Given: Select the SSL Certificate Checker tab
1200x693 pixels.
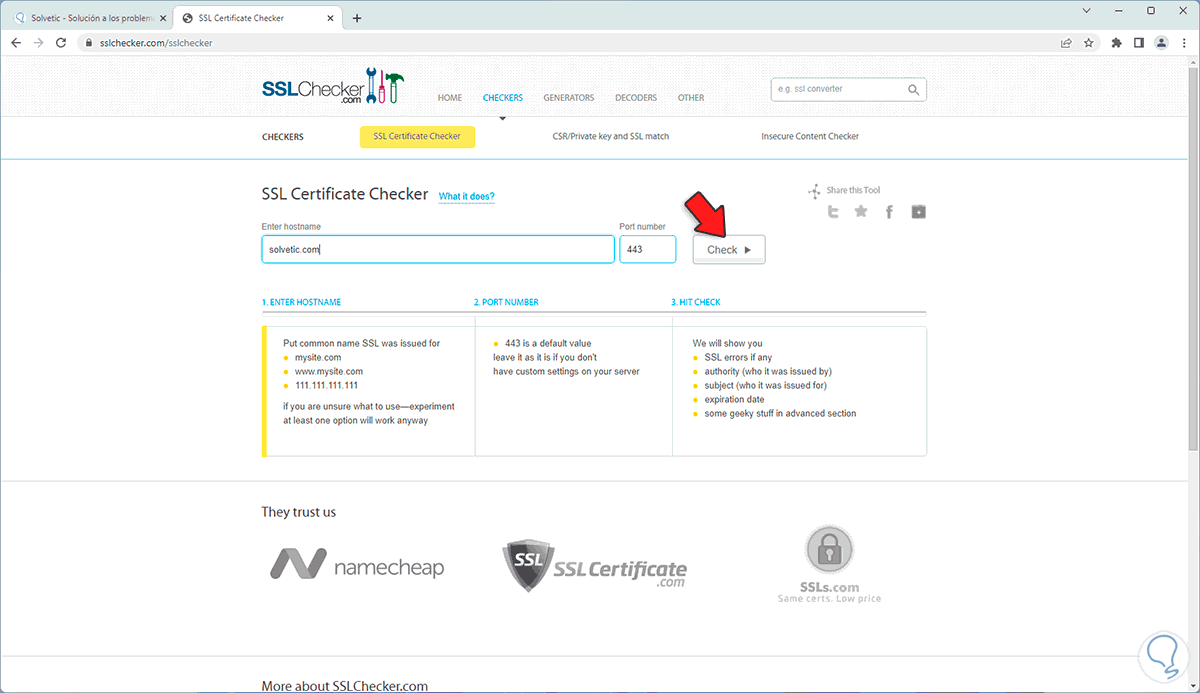Looking at the screenshot, I should tap(417, 136).
